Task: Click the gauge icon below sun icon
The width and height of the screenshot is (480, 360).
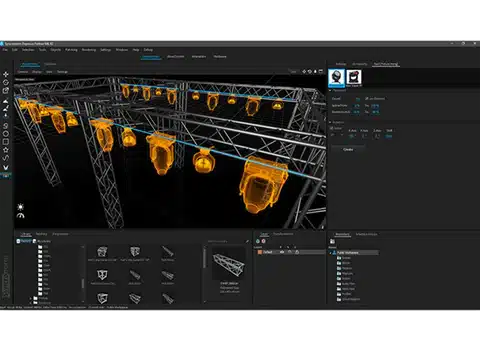Action: [21, 216]
